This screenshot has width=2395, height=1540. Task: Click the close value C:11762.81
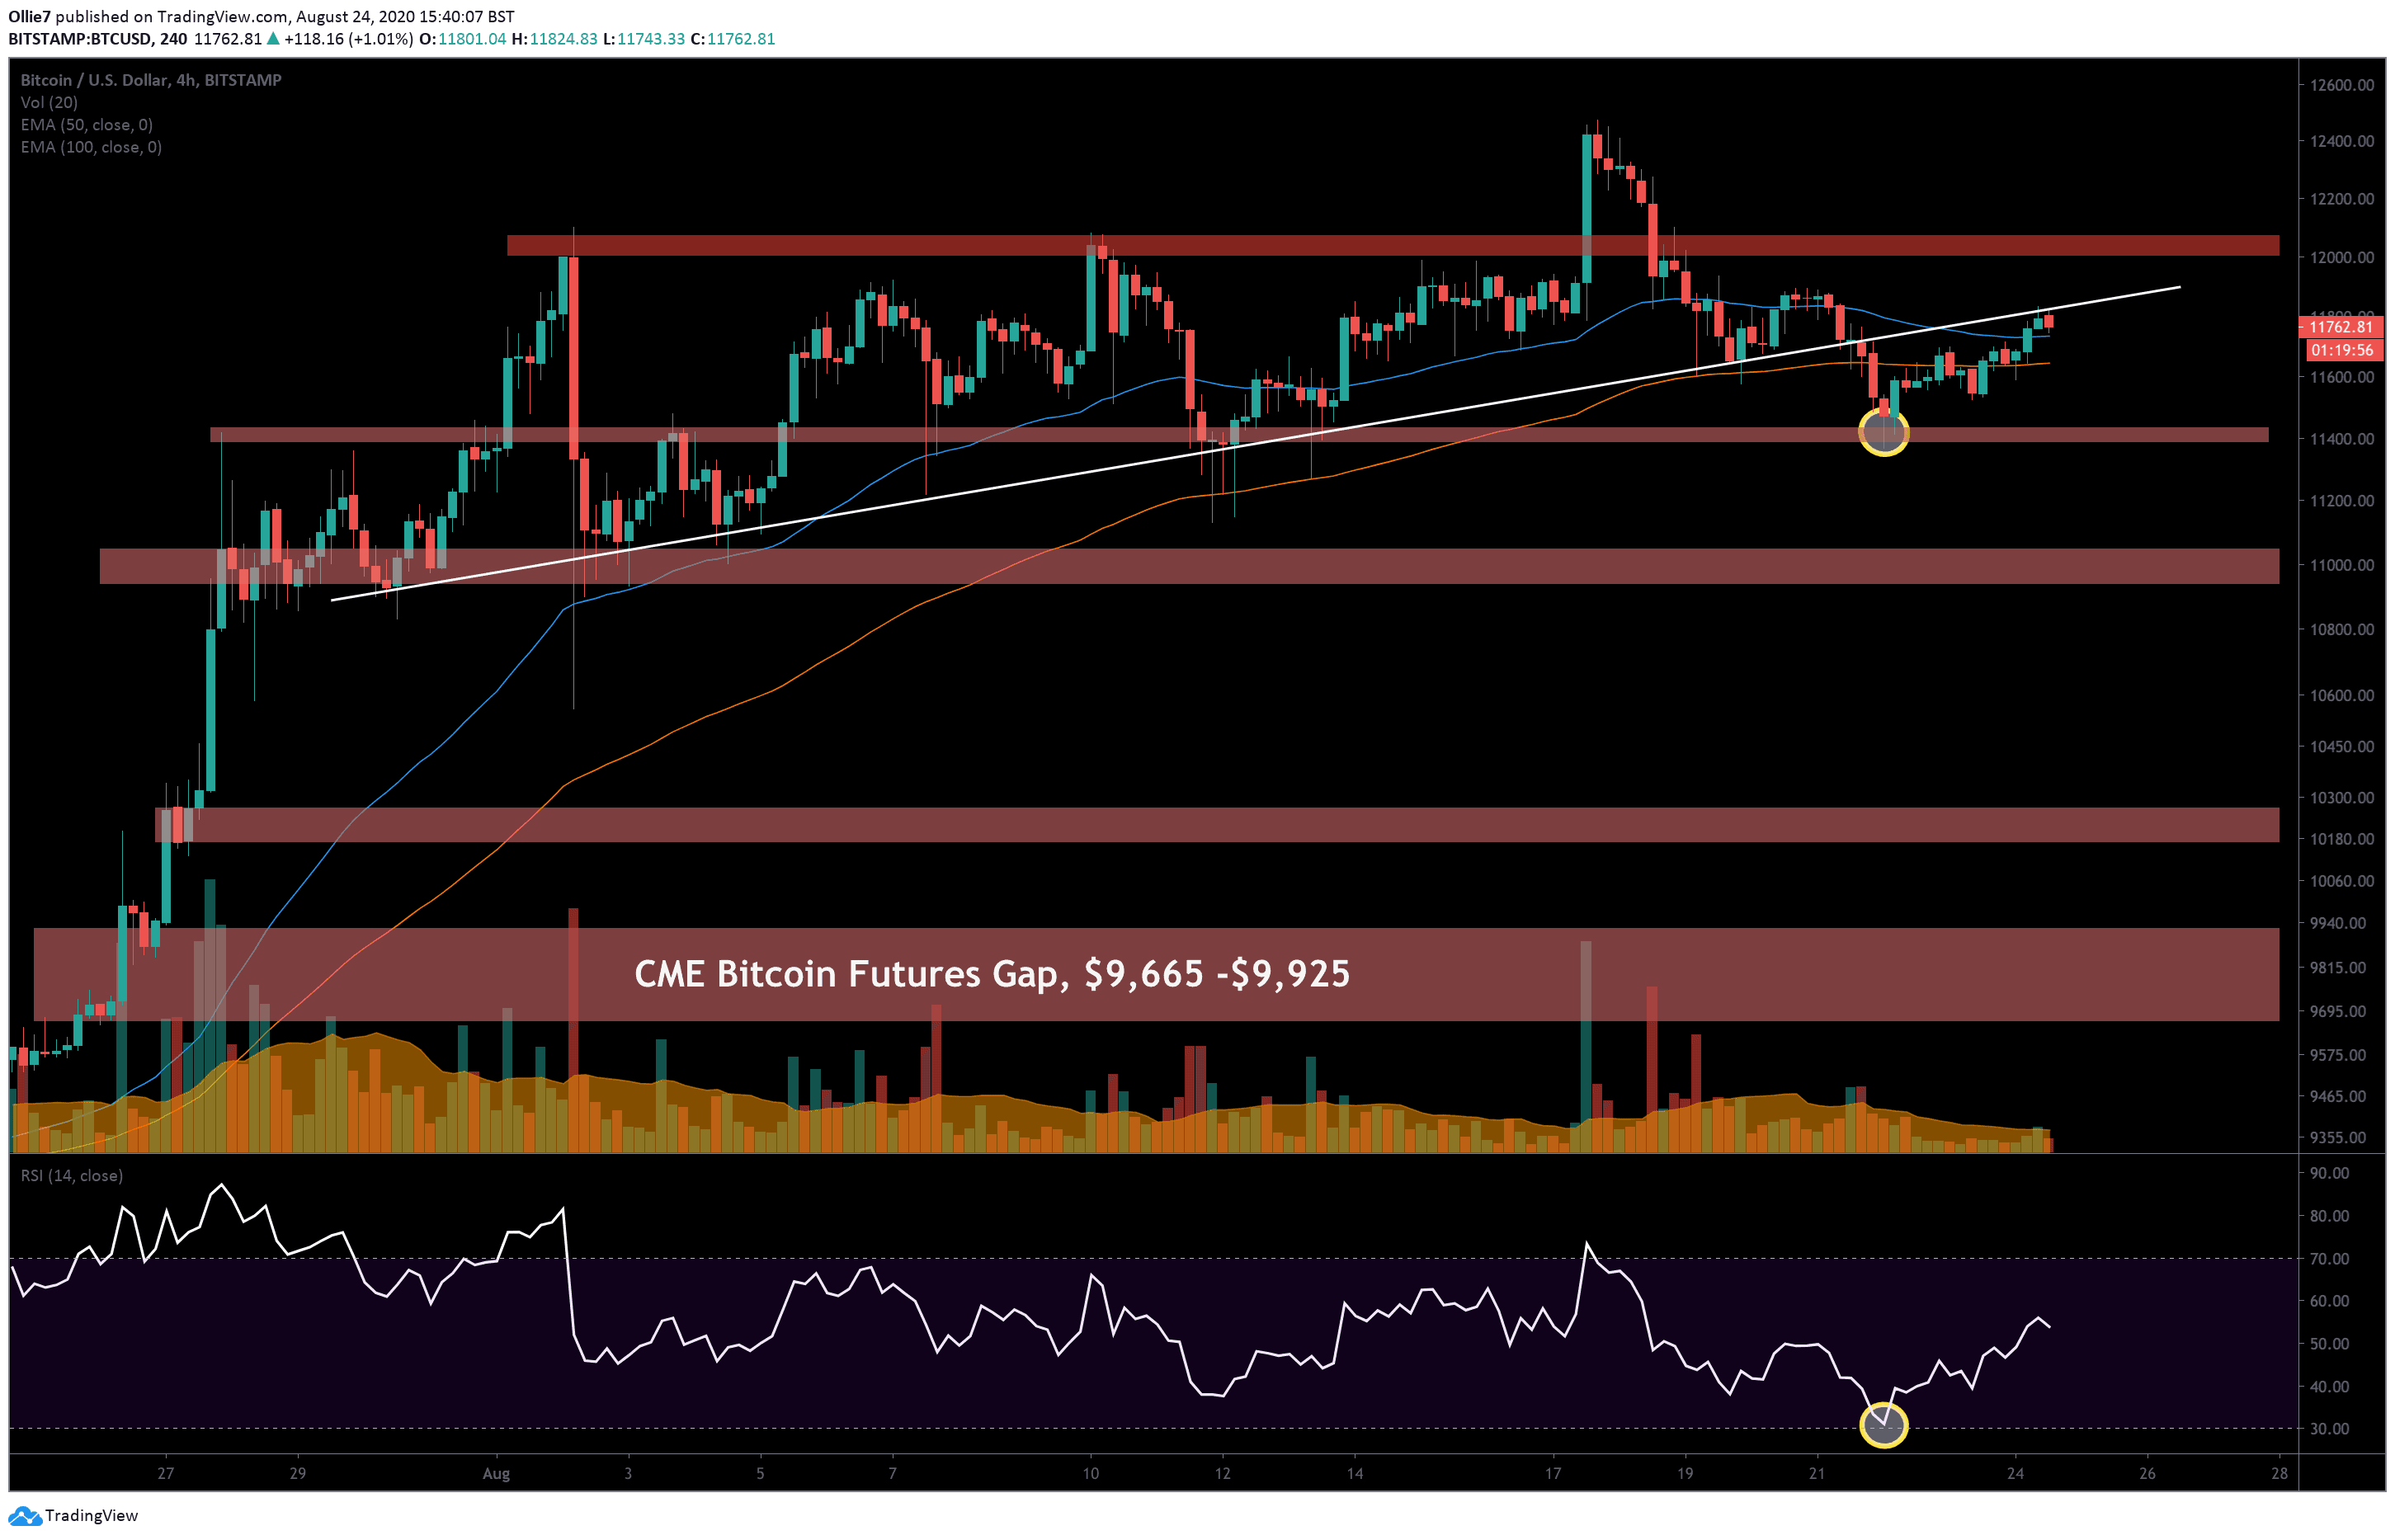(733, 39)
